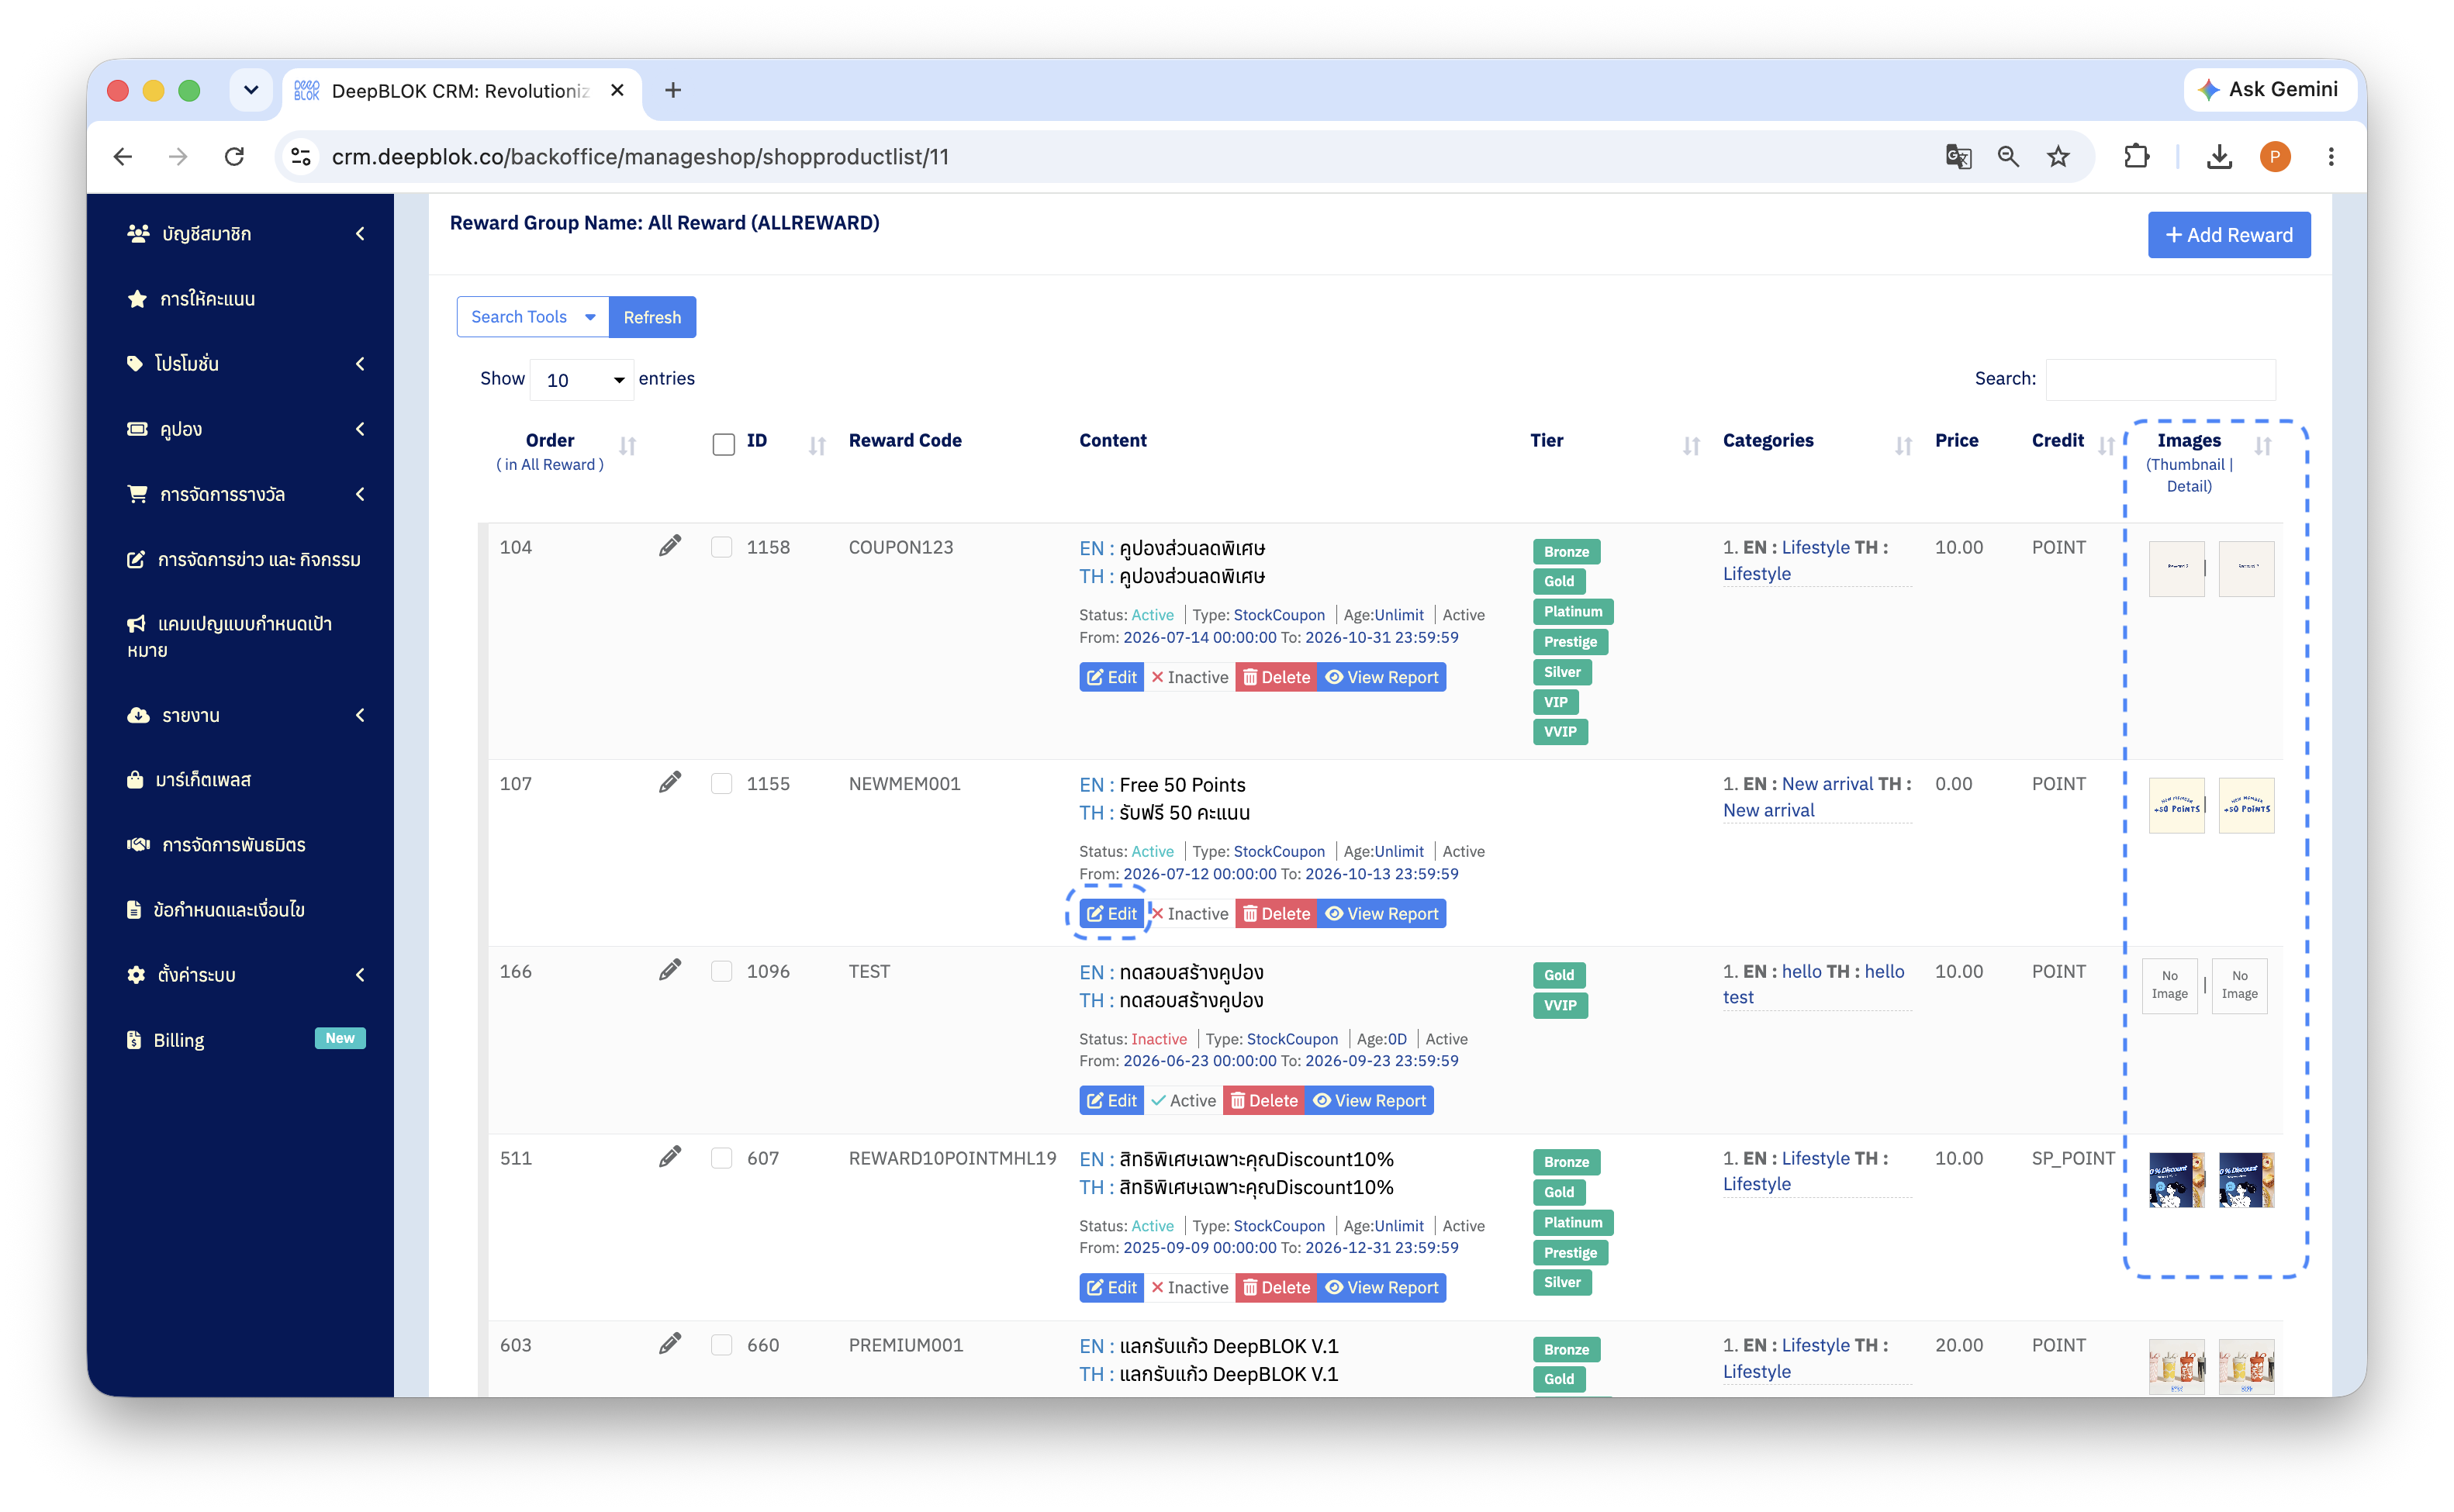Open the Show entries count dropdown
2454x1512 pixels.
click(x=582, y=380)
